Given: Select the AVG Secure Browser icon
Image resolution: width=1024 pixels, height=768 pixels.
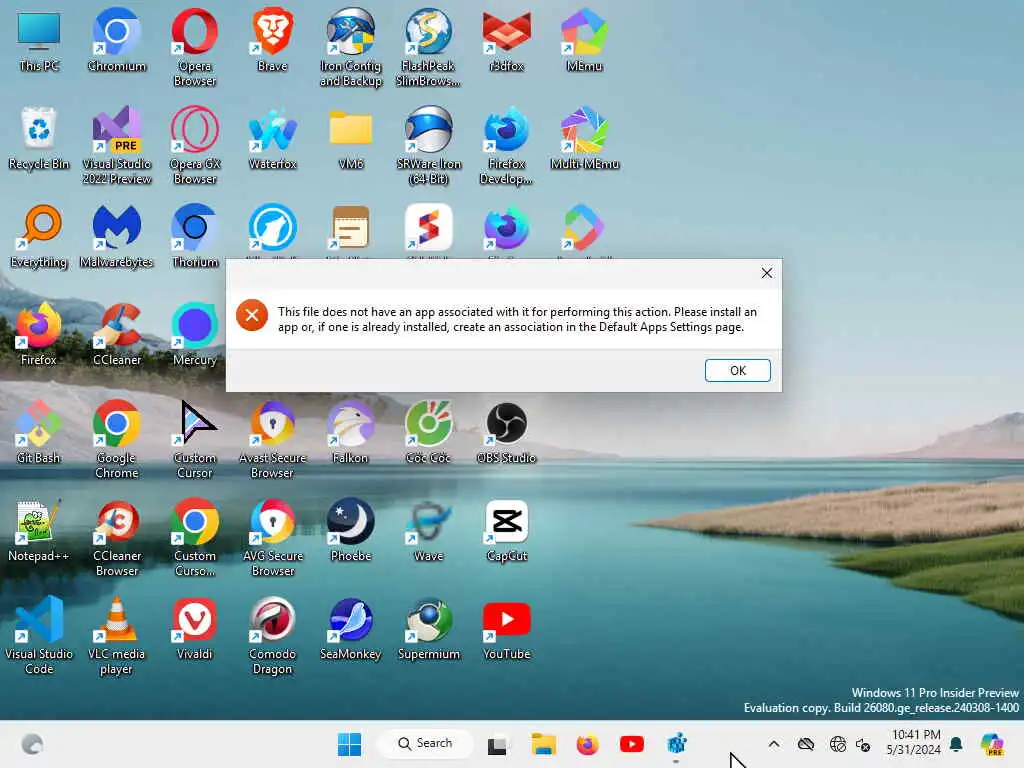Looking at the screenshot, I should 272,537.
